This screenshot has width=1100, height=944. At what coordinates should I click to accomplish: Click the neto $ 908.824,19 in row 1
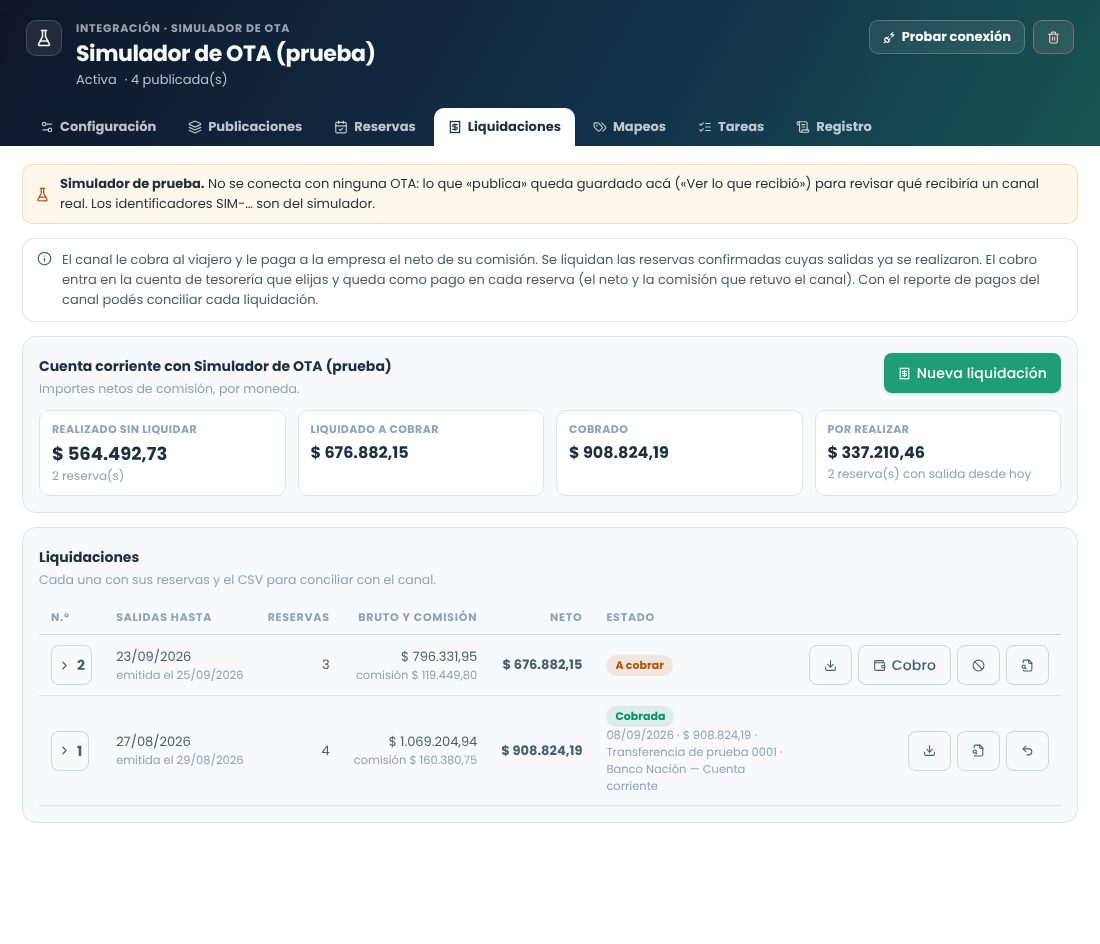point(542,750)
